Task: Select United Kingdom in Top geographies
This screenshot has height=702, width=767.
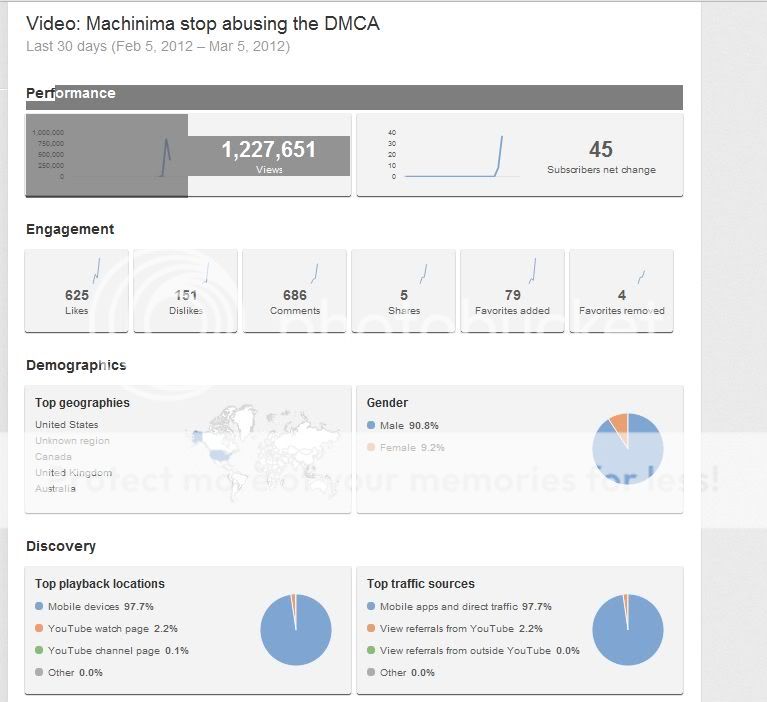Action: (x=74, y=473)
